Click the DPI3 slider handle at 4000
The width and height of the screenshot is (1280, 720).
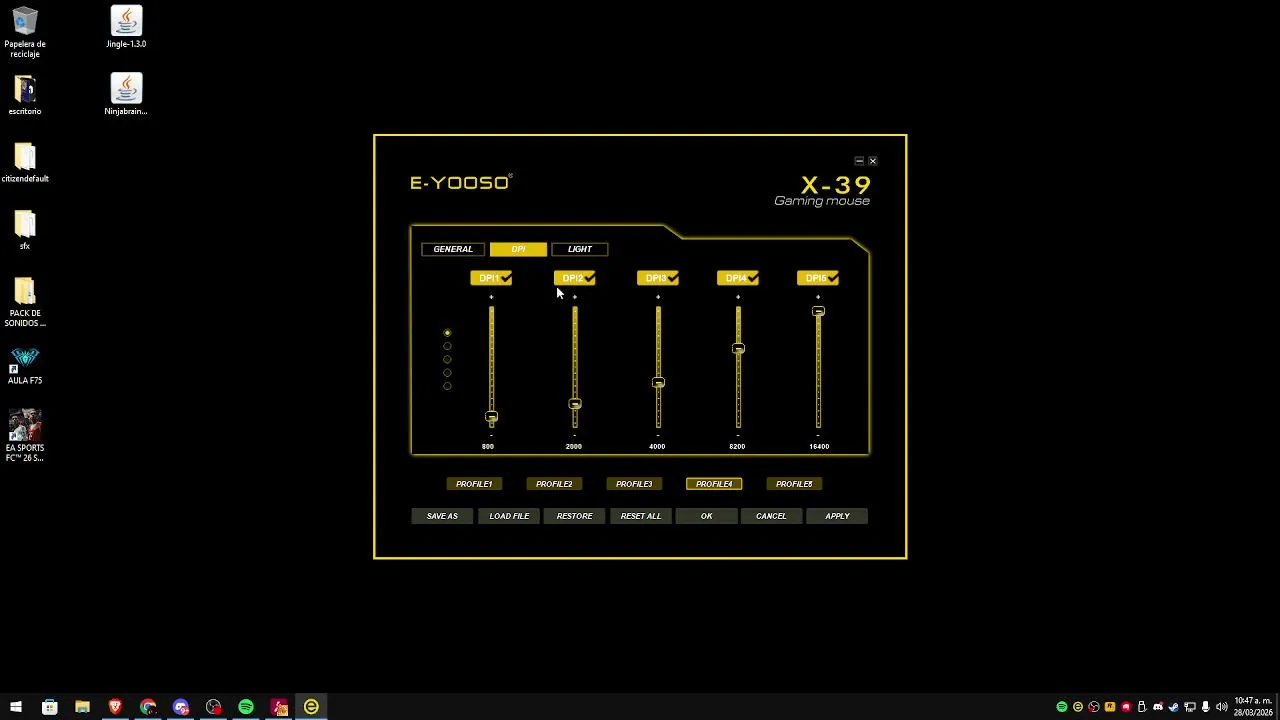tap(658, 383)
